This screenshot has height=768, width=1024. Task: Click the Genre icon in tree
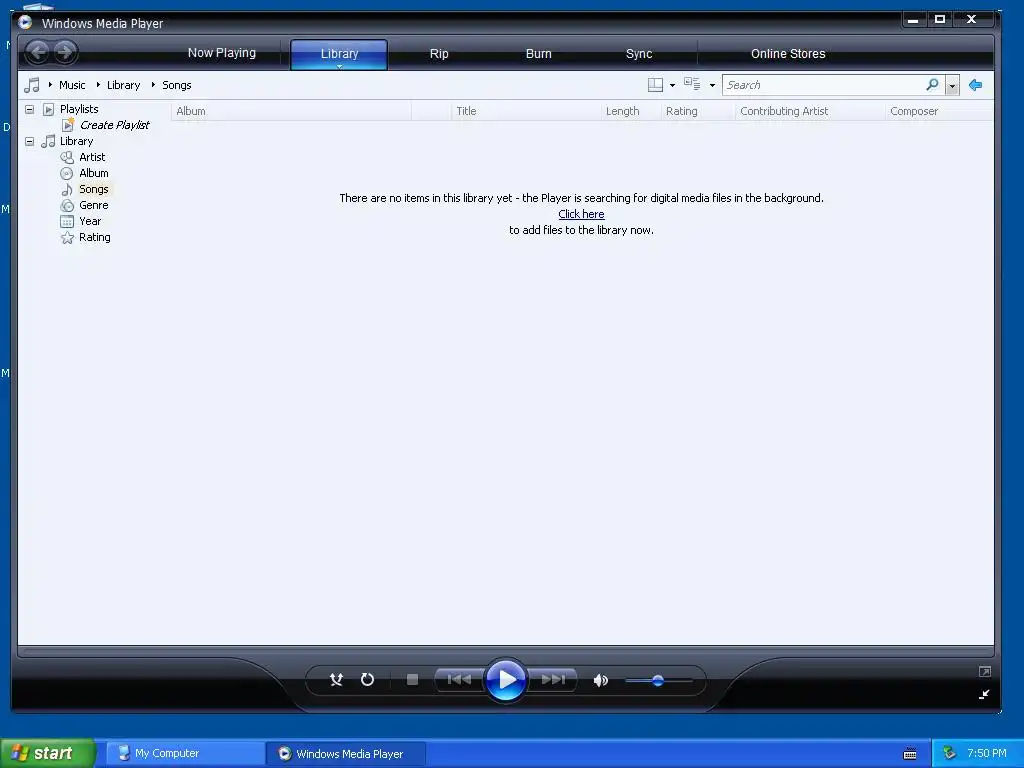click(67, 205)
